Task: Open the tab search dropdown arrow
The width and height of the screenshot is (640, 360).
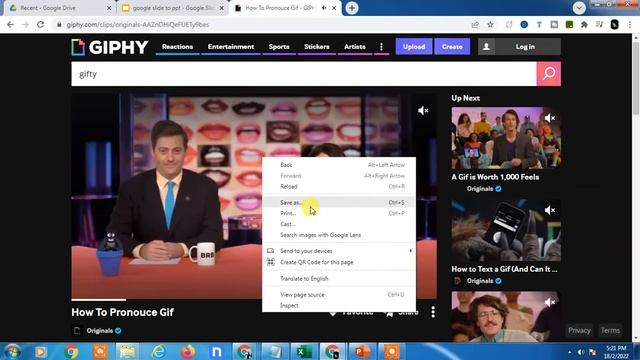Action: tap(579, 8)
